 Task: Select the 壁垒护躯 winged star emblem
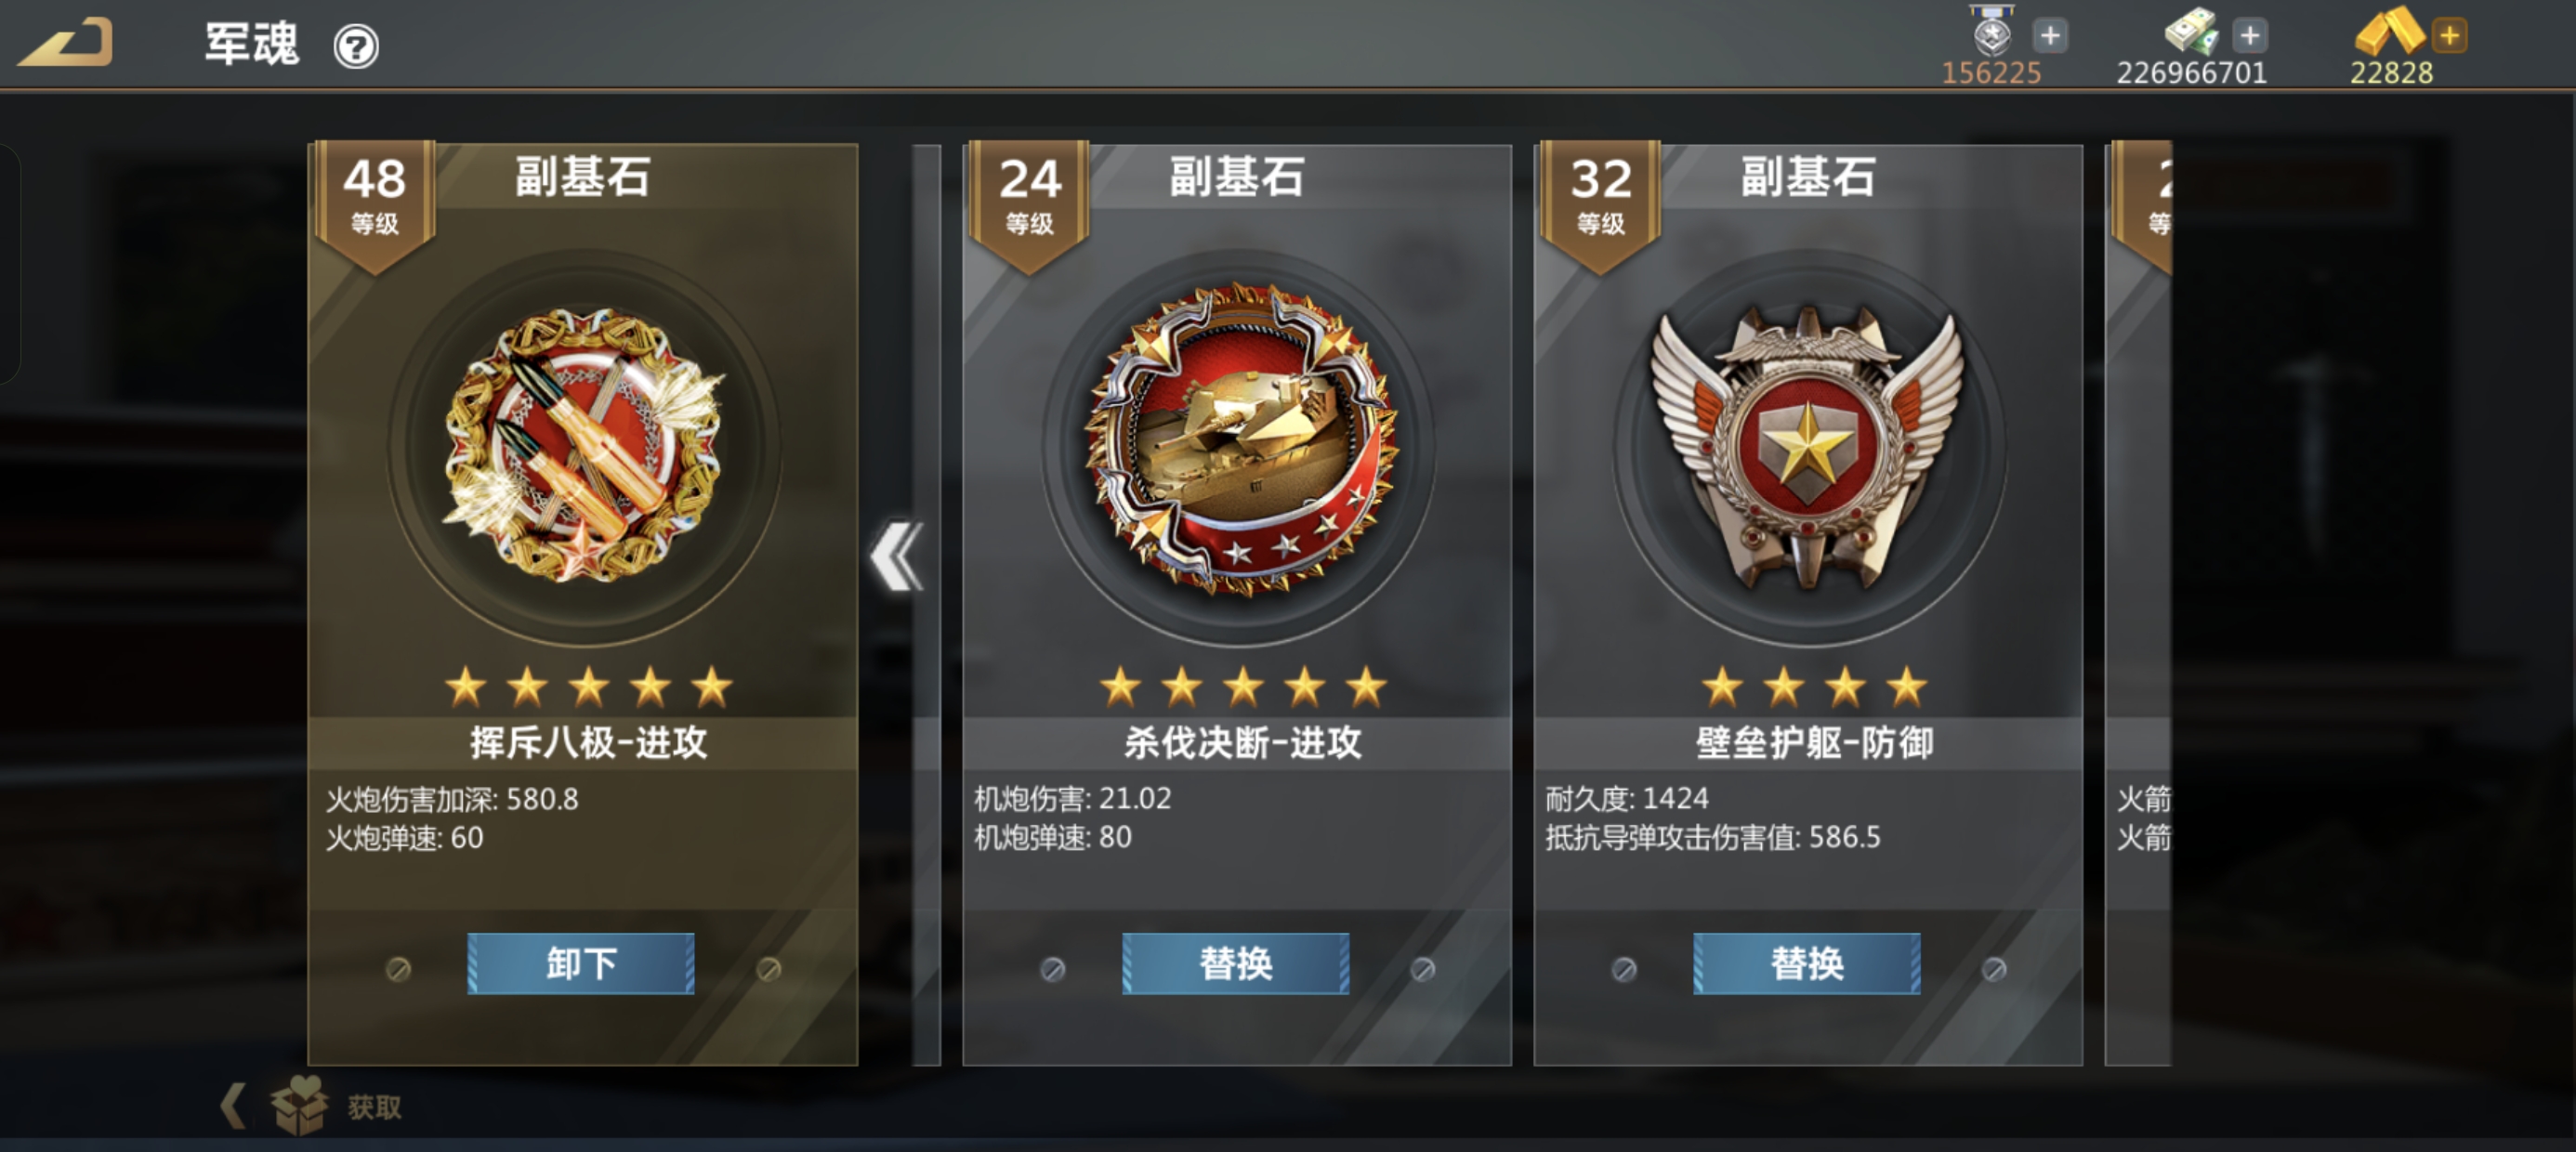coord(1808,446)
